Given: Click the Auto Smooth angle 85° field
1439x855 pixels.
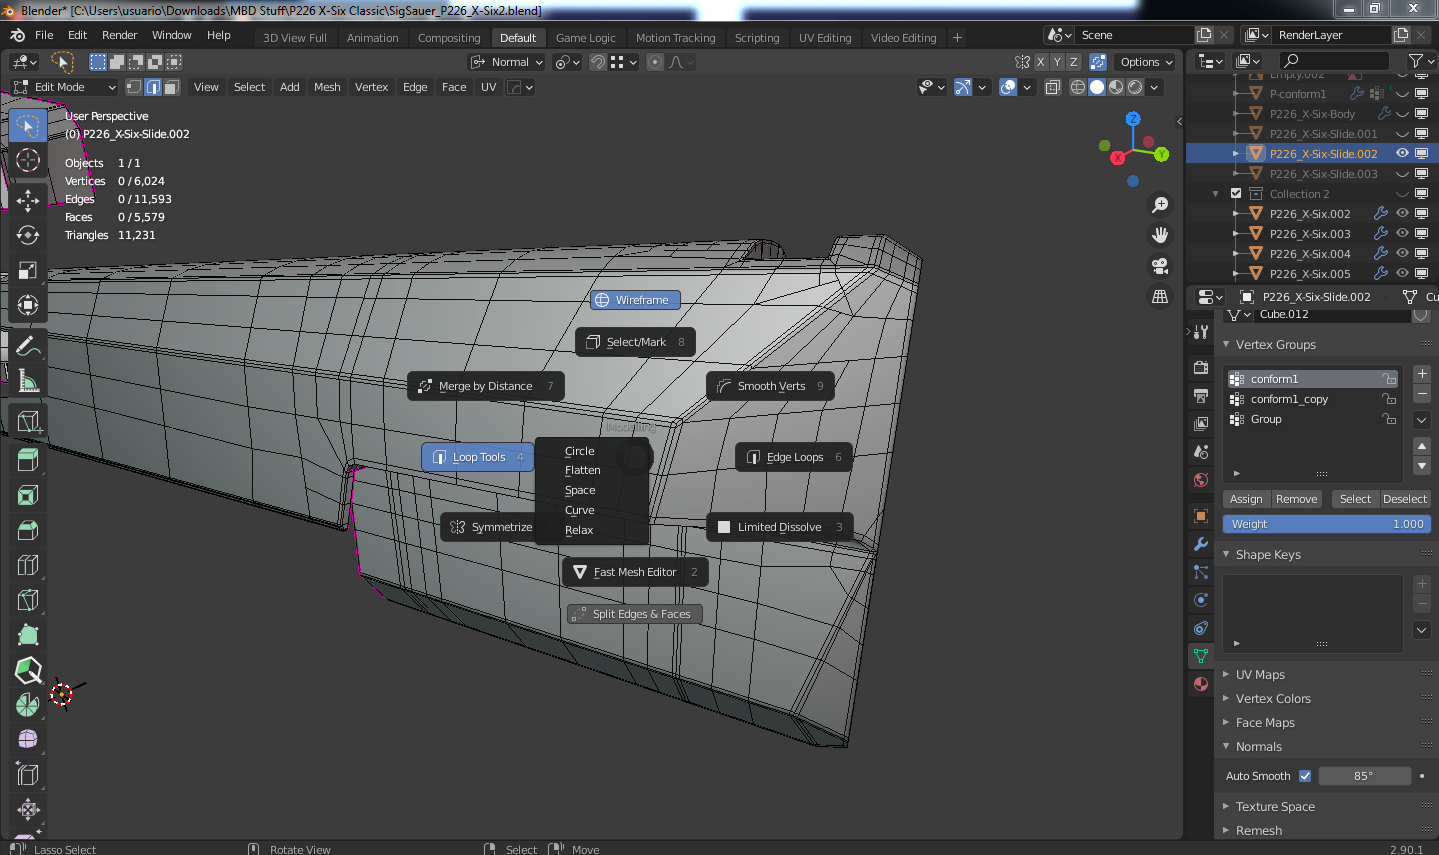Looking at the screenshot, I should click(1364, 776).
